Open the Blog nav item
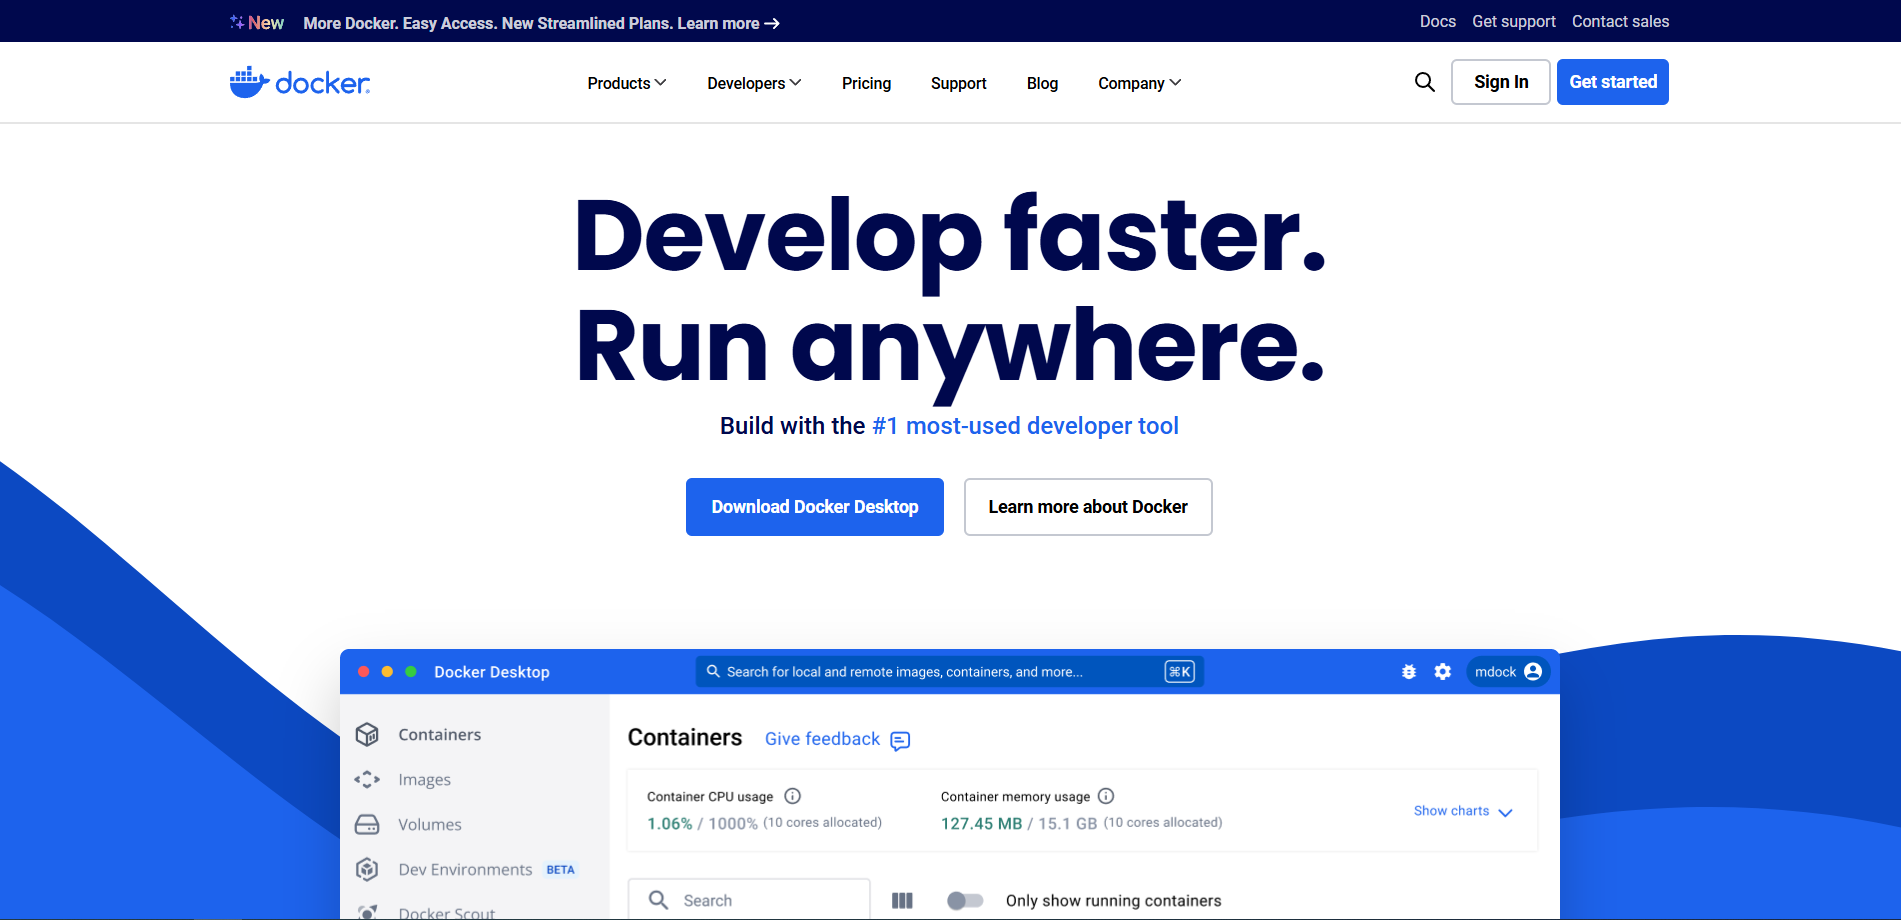 pos(1042,83)
